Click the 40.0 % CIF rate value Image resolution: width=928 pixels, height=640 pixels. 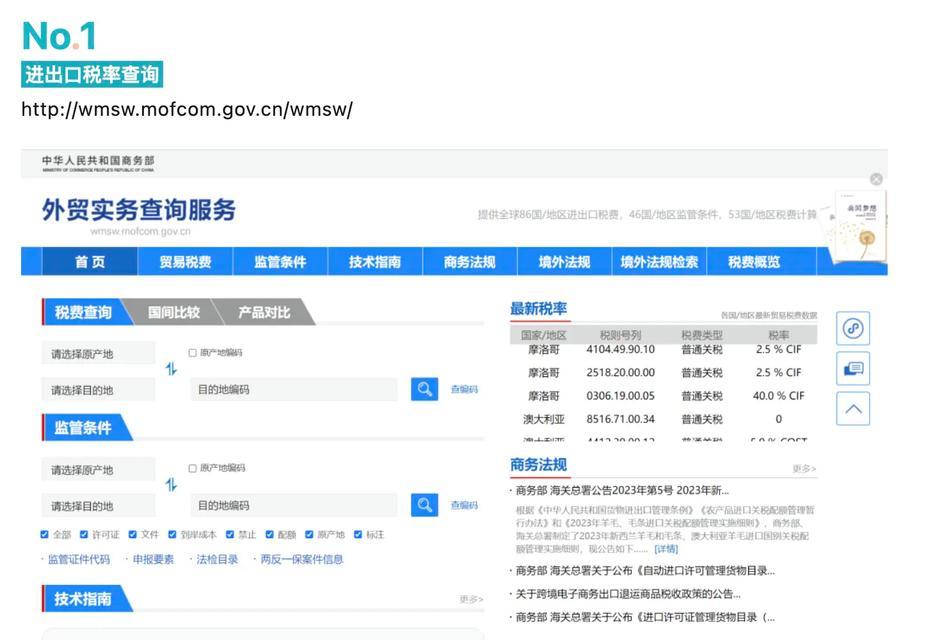coord(778,395)
